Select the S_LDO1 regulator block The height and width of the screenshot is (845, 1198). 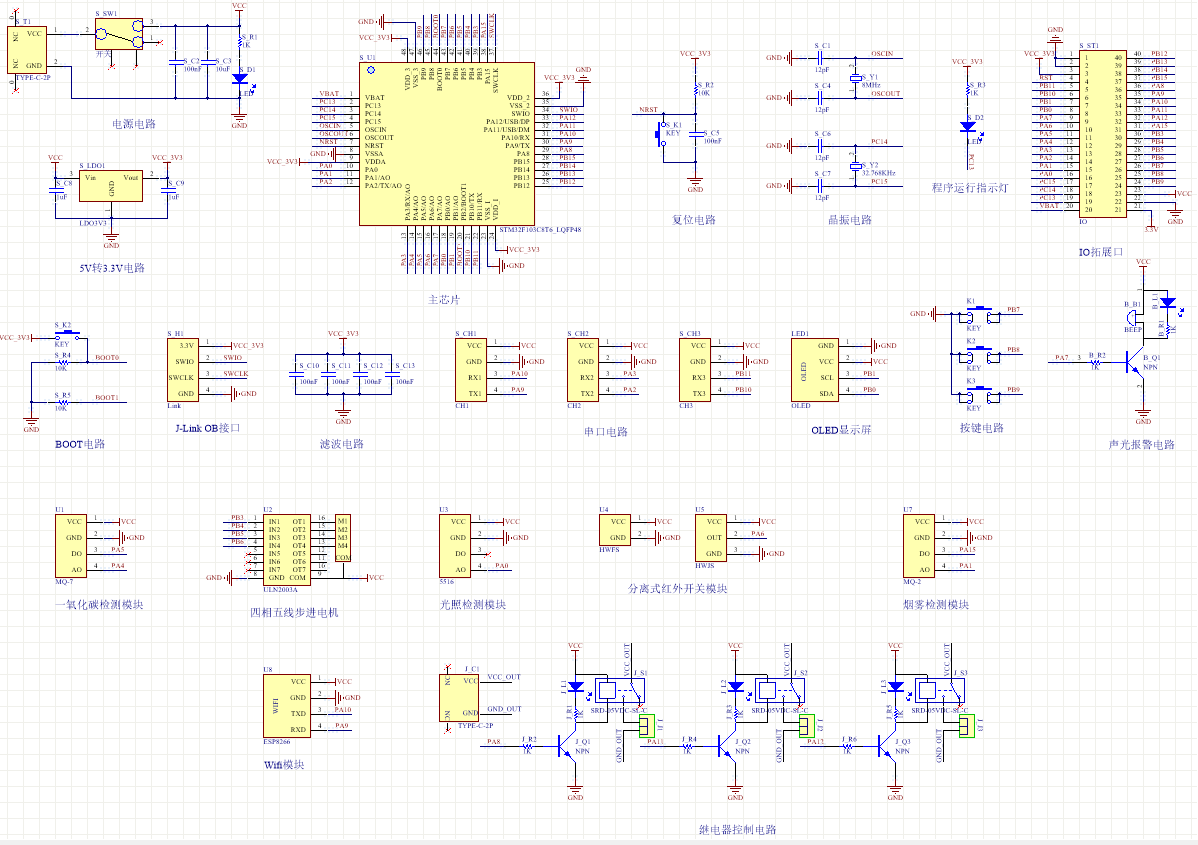[x=111, y=186]
